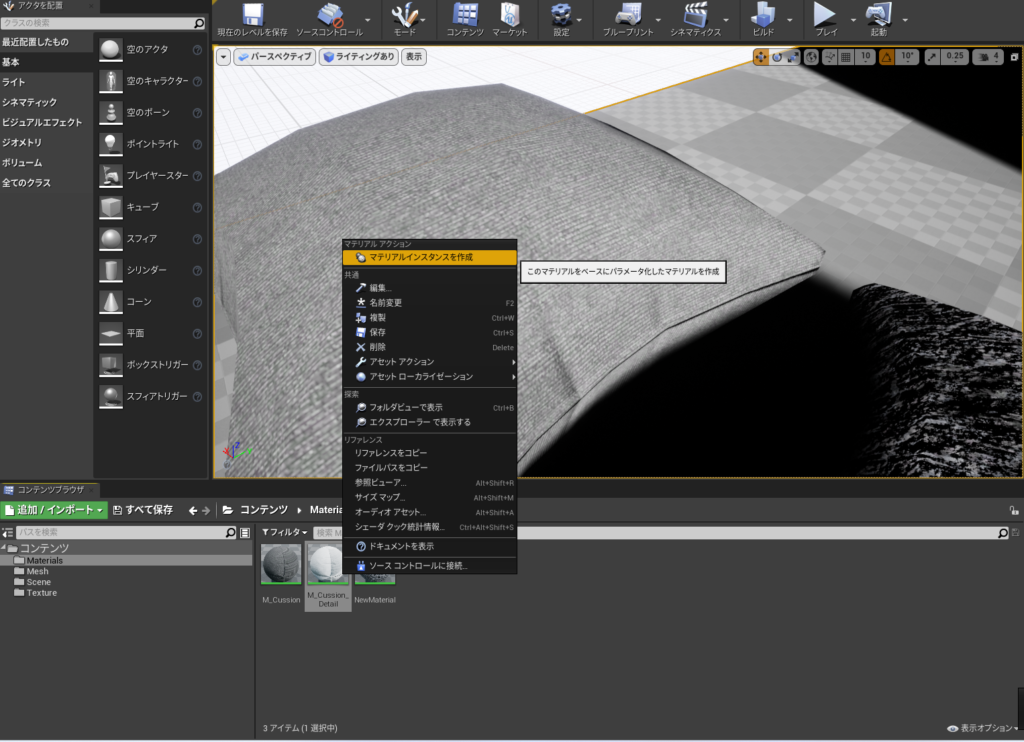Click the コンテンツ breadcrumb path link
1024x742 pixels.
(264, 510)
